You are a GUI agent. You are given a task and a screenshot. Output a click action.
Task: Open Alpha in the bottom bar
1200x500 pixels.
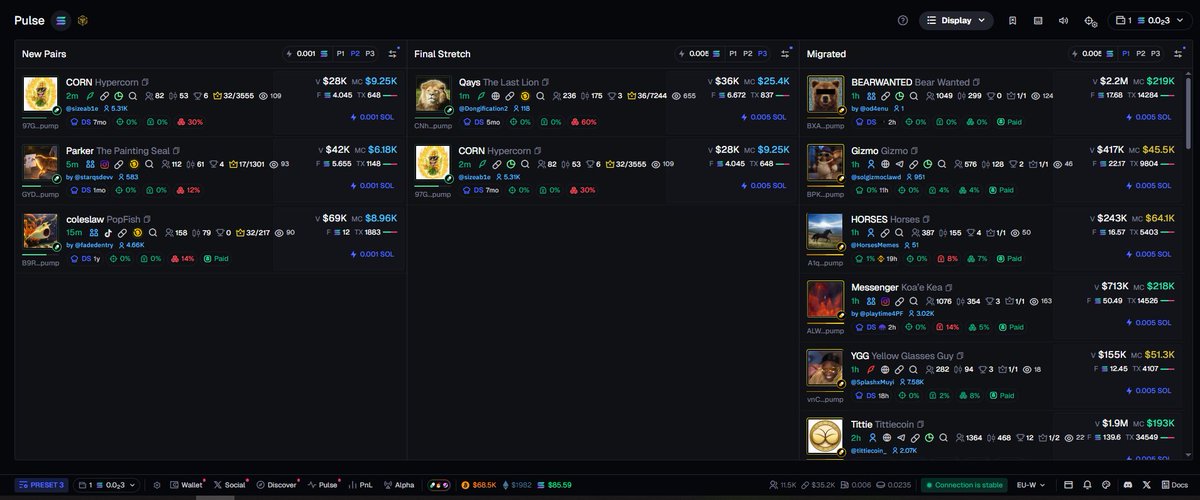point(400,485)
